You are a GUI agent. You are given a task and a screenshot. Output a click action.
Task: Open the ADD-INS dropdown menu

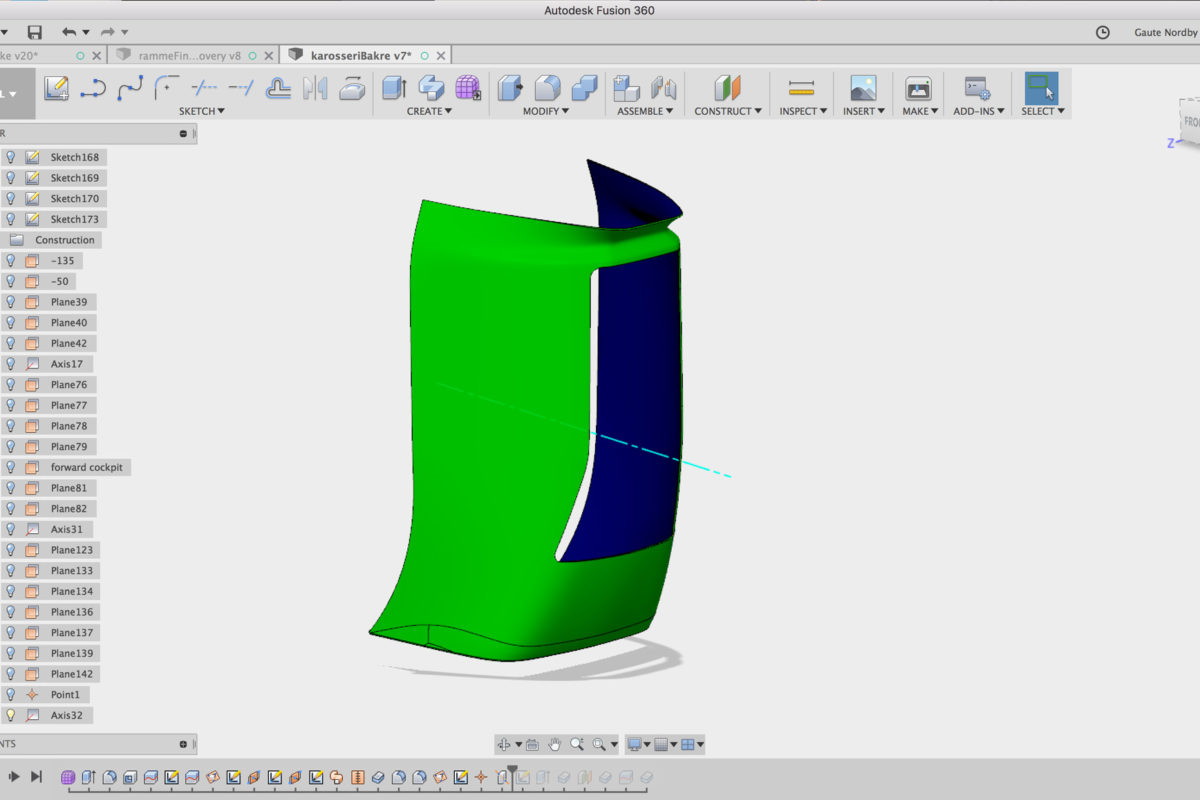click(x=978, y=111)
